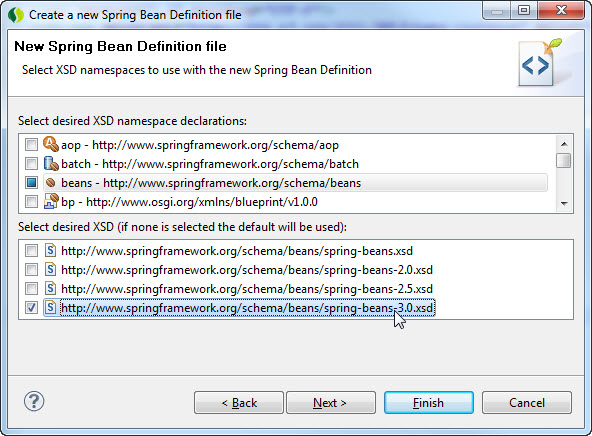Click the namespace list scroll-up arrow
The height and width of the screenshot is (436, 592).
point(564,144)
